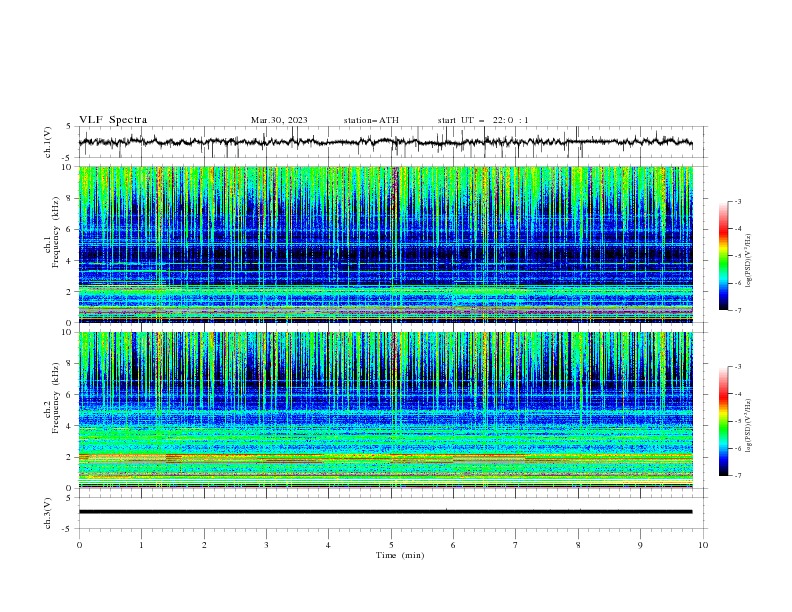This screenshot has width=792, height=612.
Task: Select the "start UT = 22:0 :1" text
Action: pos(483,120)
